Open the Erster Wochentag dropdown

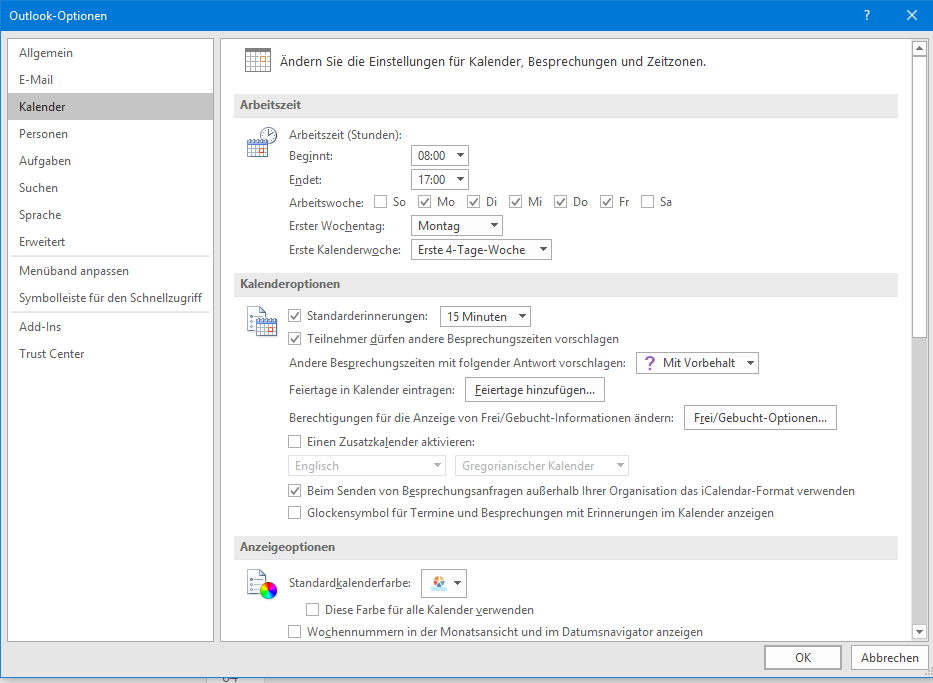[457, 225]
